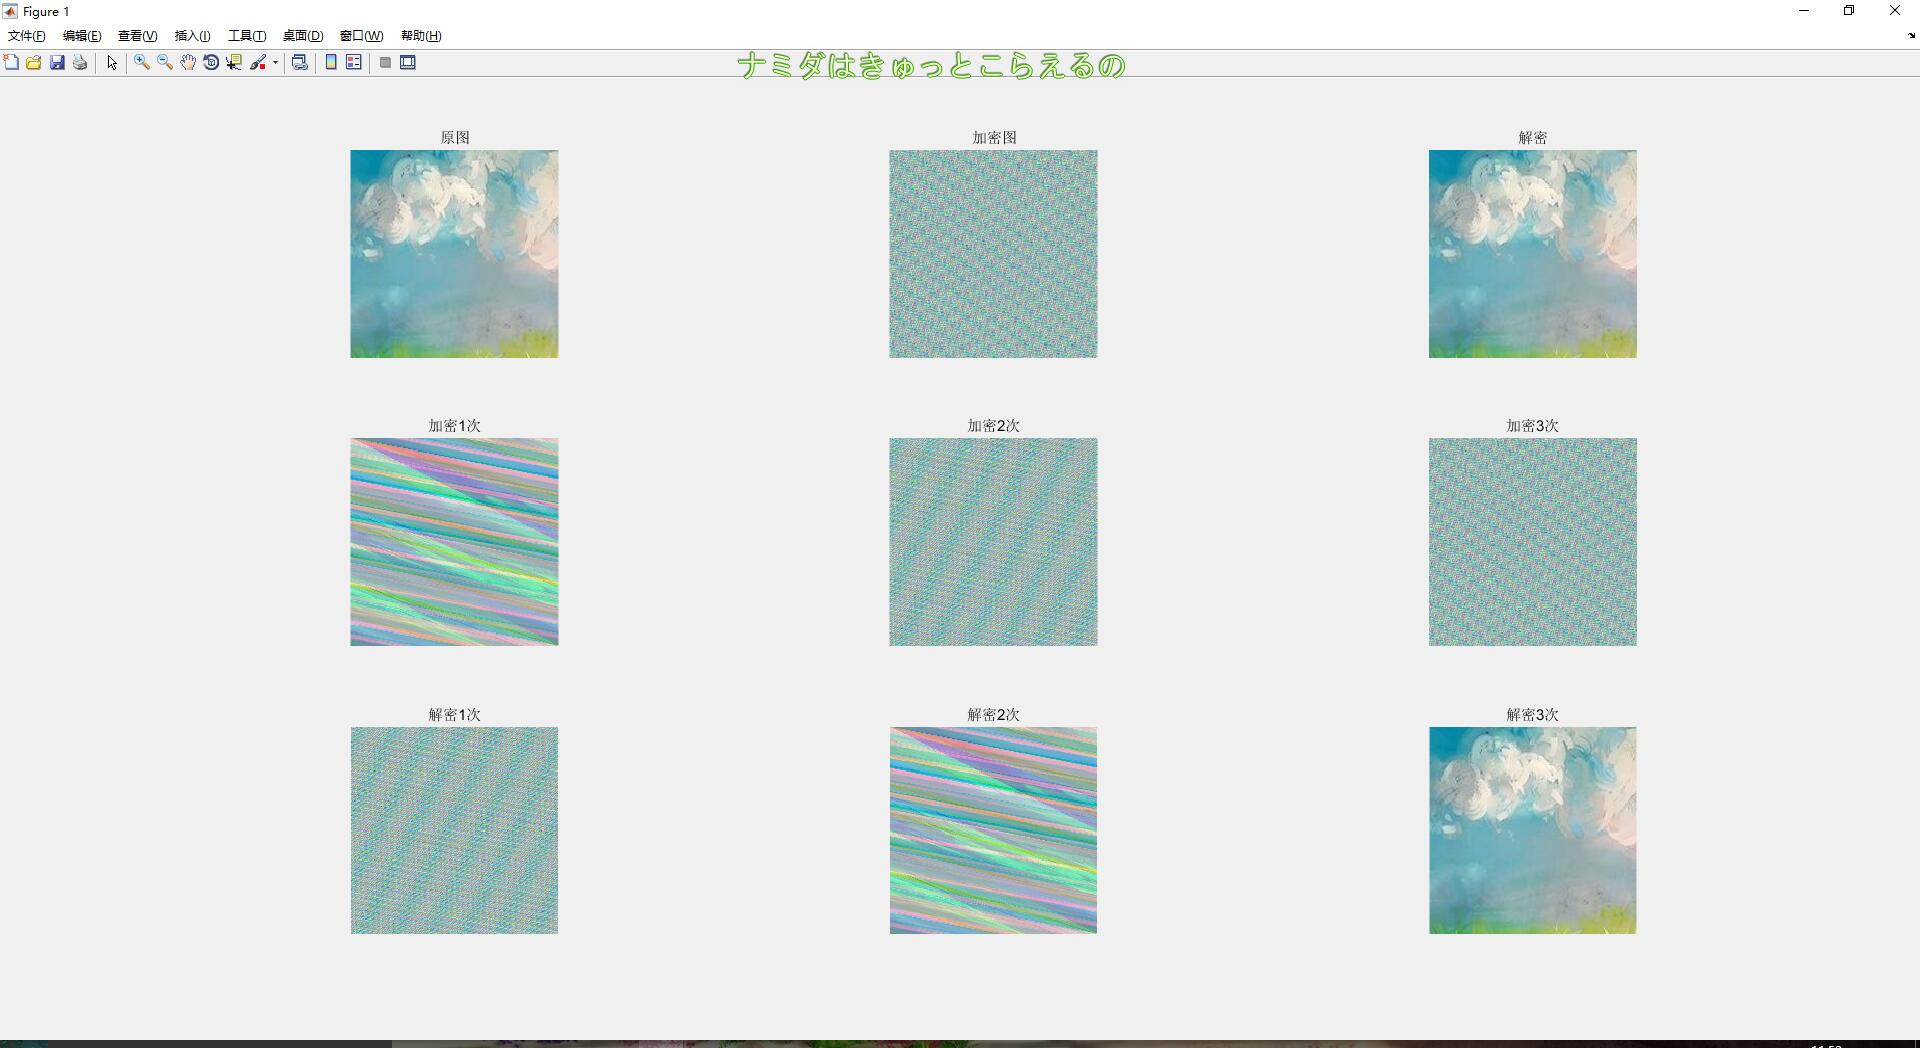The image size is (1920, 1048).
Task: Save the figure with floppy disk icon
Action: point(57,62)
